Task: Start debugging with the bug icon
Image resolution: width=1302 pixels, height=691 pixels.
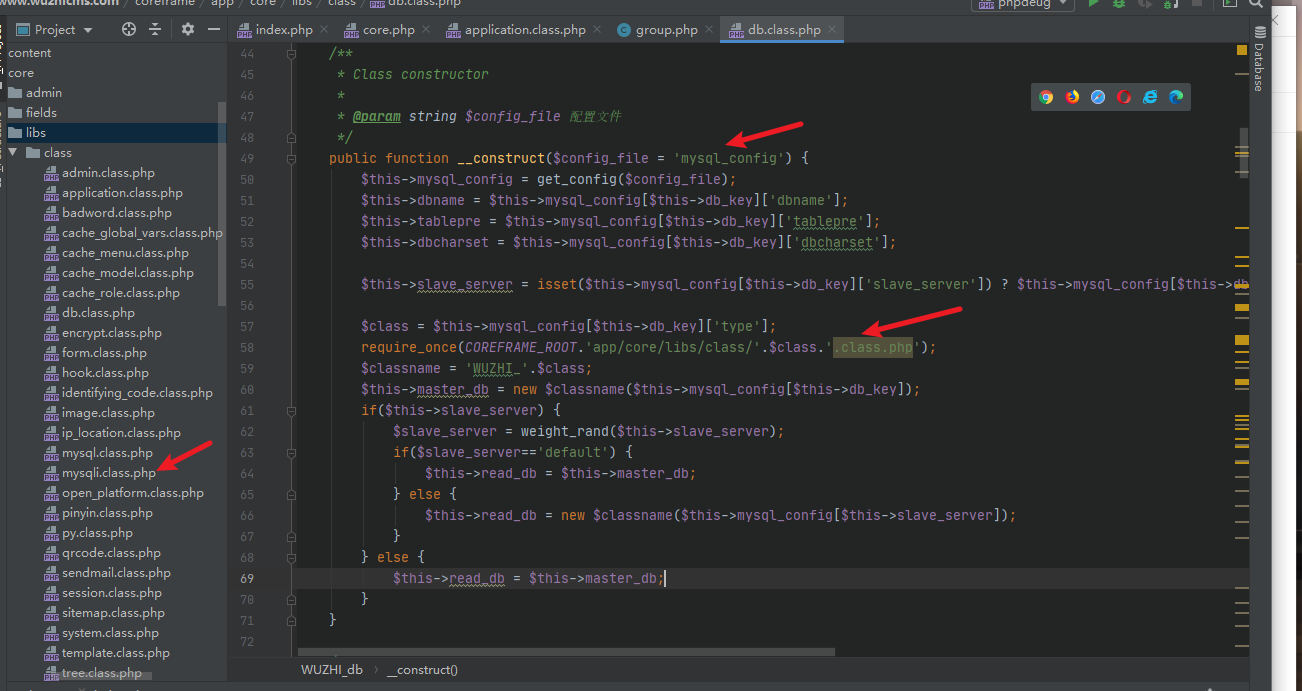Action: (1119, 4)
